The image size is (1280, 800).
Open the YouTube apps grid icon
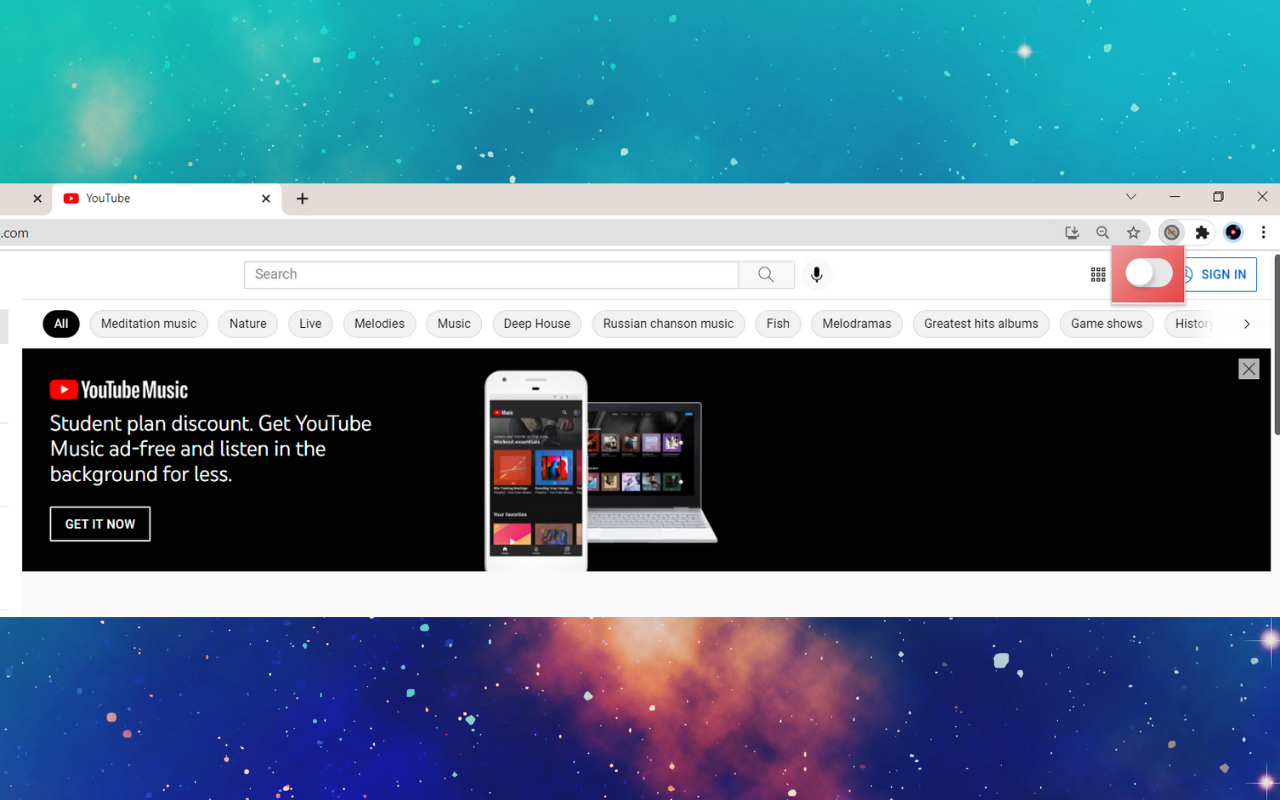(1098, 274)
